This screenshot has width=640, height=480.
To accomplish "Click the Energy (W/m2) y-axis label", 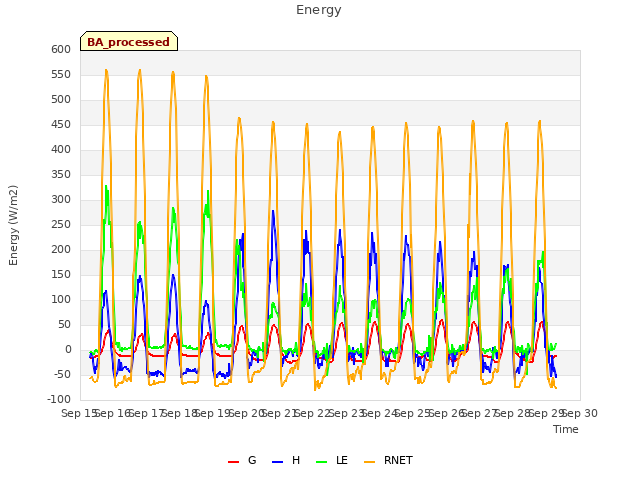I will click(13, 225).
